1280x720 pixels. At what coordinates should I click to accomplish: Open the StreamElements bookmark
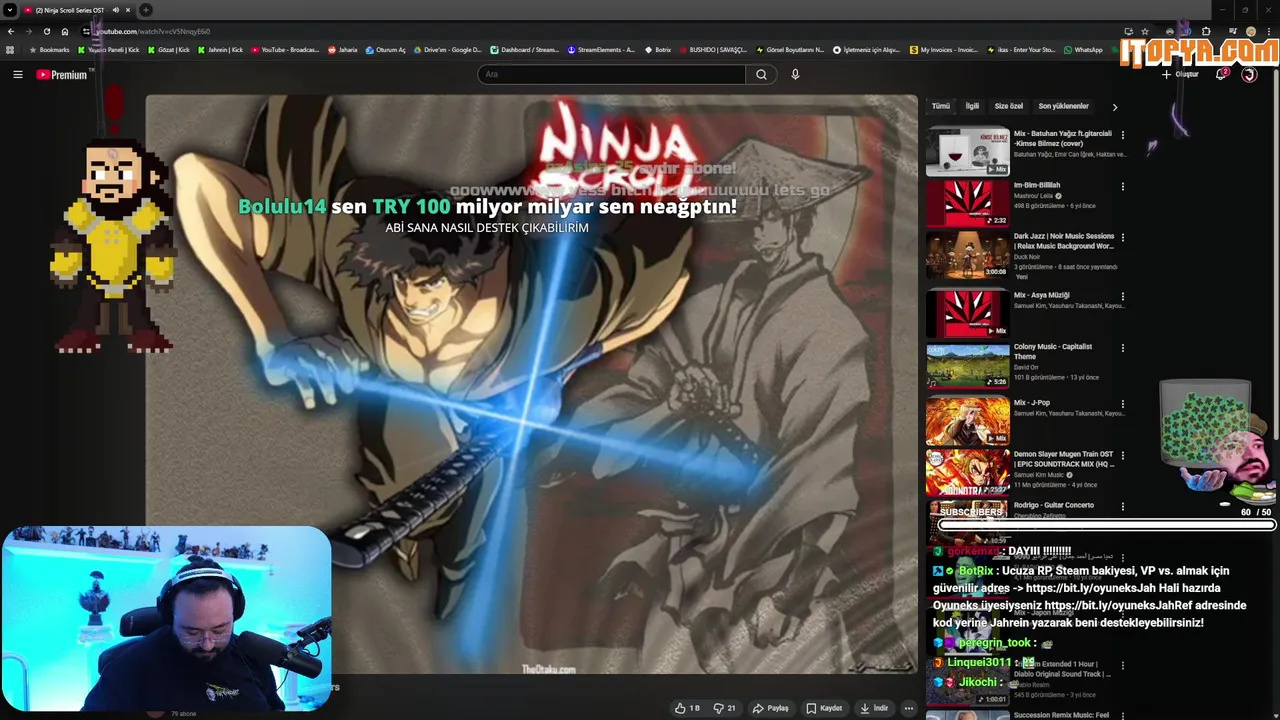(601, 50)
